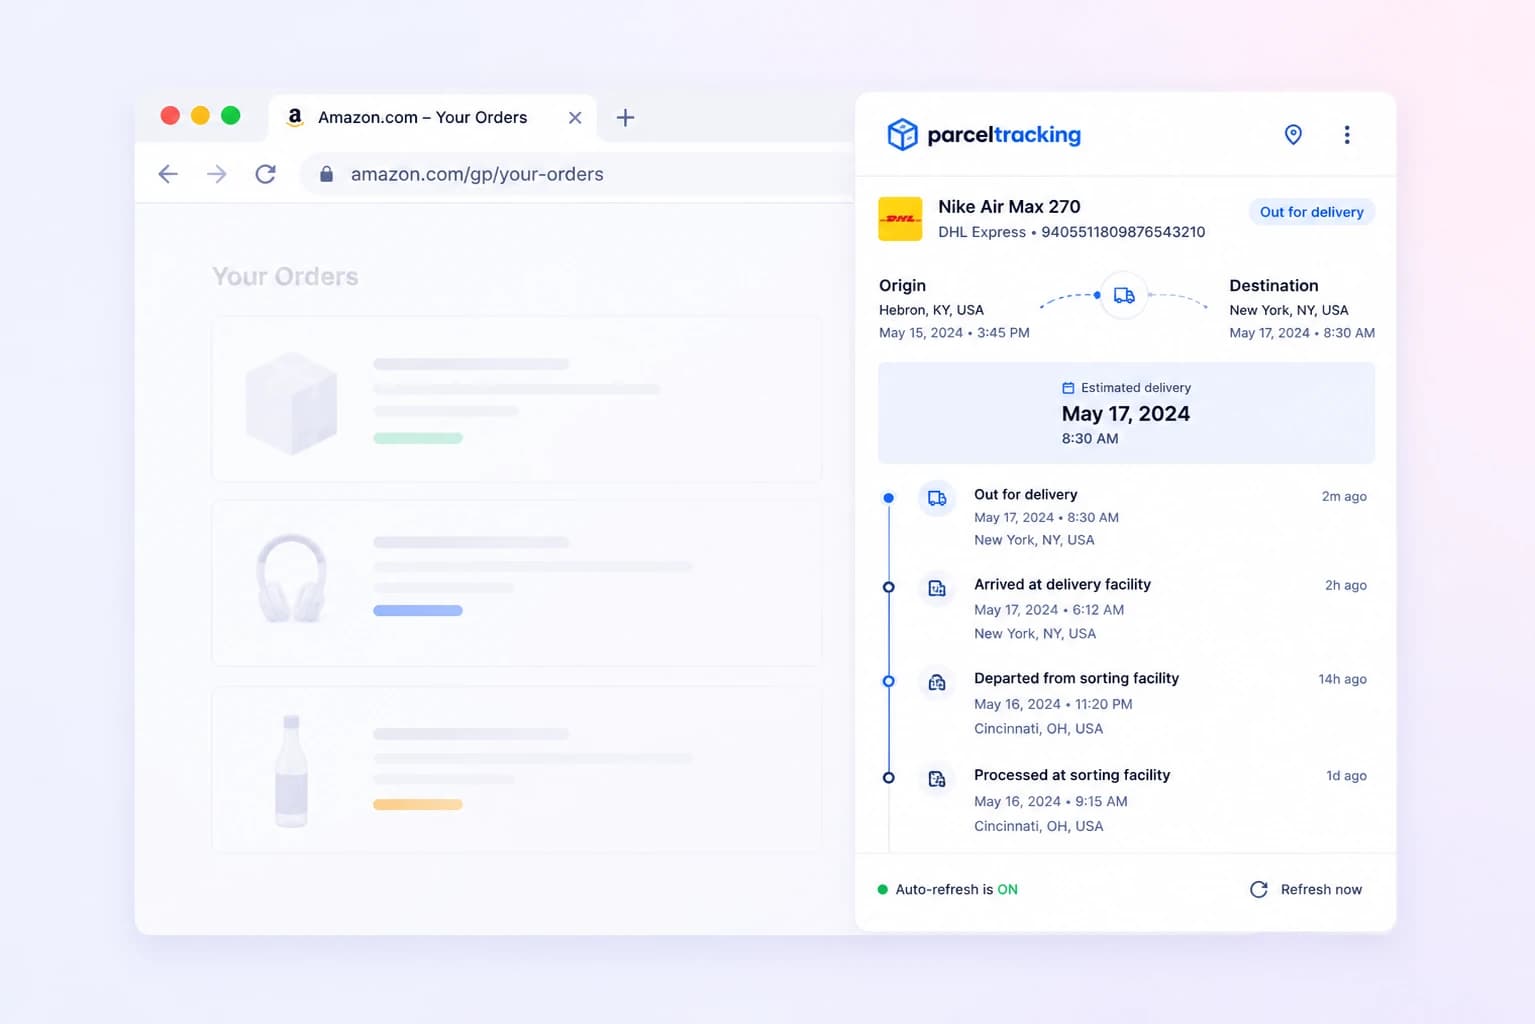This screenshot has width=1535, height=1024.
Task: Click the Out for delivery truck event icon
Action: pyautogui.click(x=937, y=498)
